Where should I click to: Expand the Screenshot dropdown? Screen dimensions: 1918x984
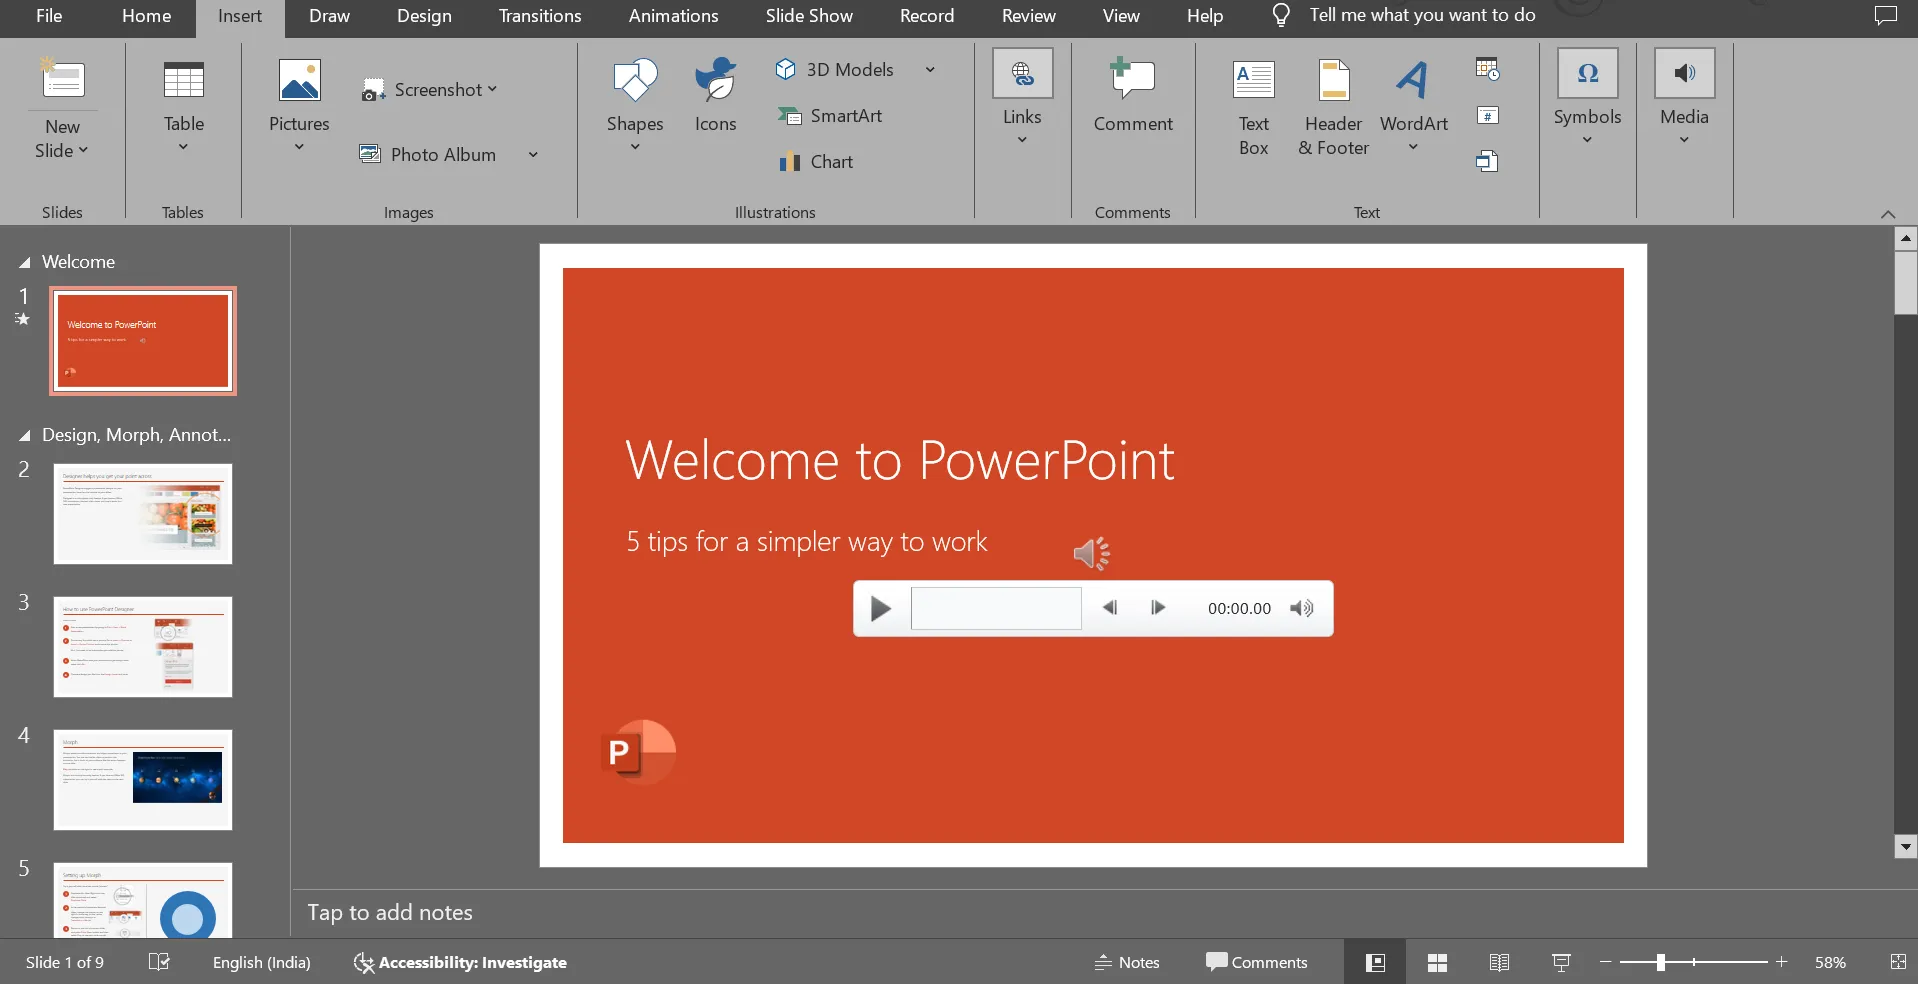point(492,89)
